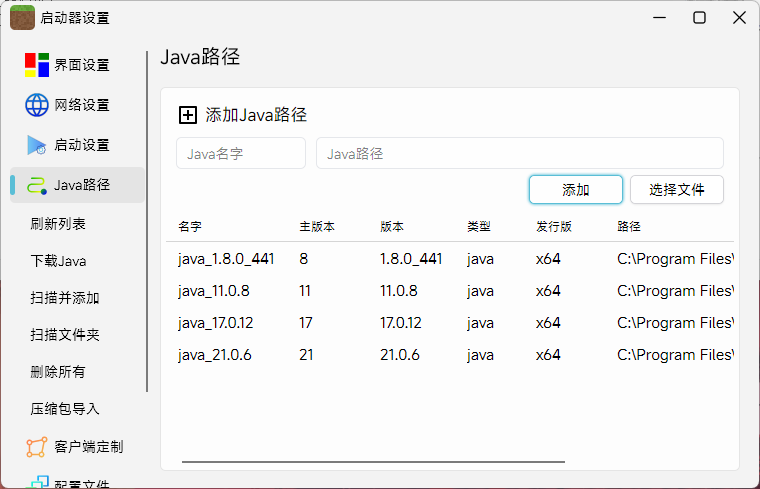Click into the Java路径 text field
760x489 pixels.
pos(519,154)
